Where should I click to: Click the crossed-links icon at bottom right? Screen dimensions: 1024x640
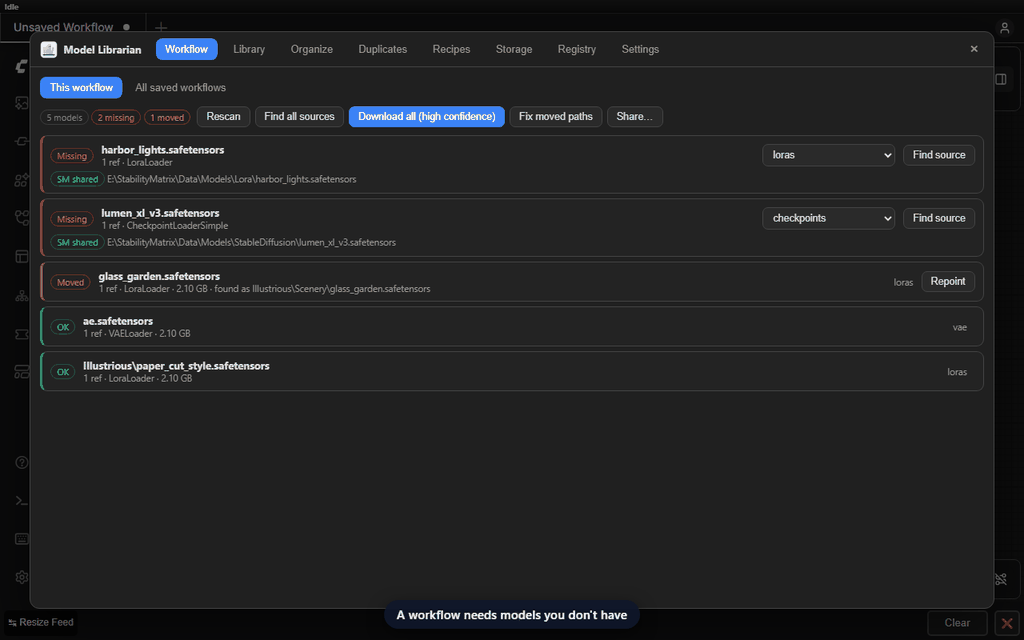tap(1000, 579)
